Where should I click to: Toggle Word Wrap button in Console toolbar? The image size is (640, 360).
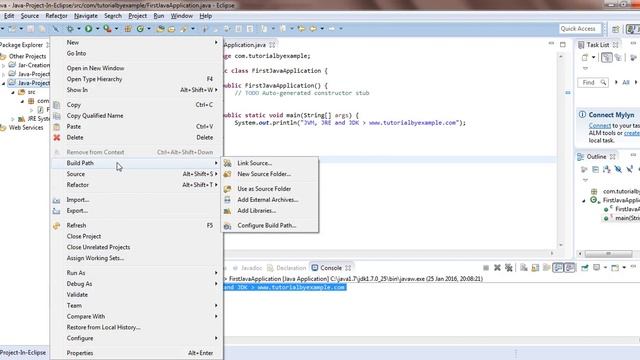[x=547, y=268]
